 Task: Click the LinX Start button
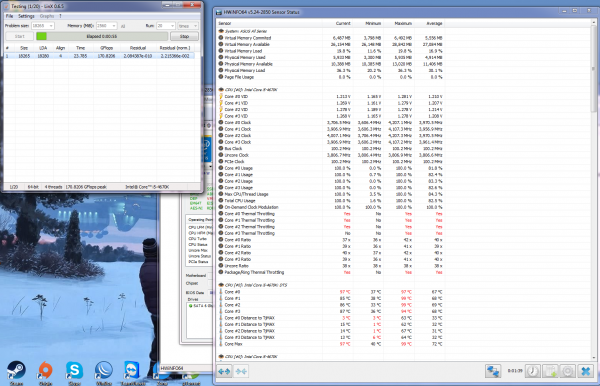pyautogui.click(x=19, y=36)
